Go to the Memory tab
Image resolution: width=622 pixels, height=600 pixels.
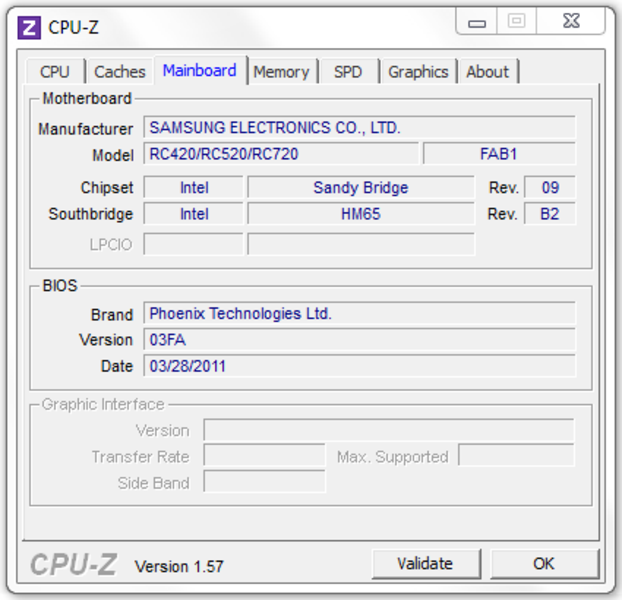point(281,72)
